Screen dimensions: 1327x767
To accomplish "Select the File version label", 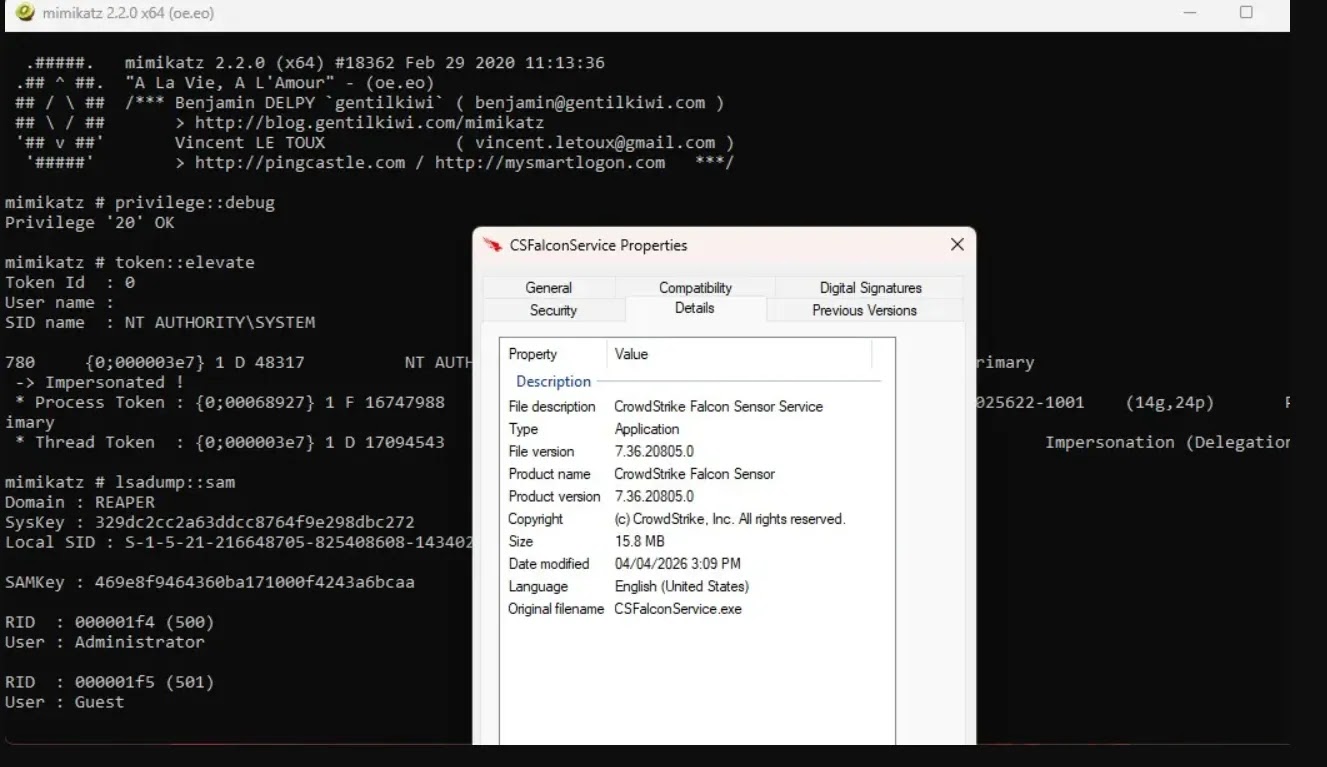I will coord(541,451).
